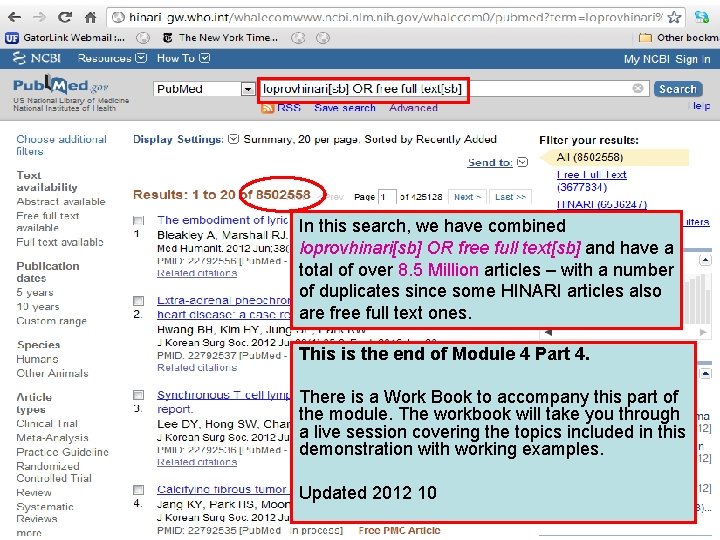
Task: Filter by Systematic Reviews
Action: (x=45, y=512)
